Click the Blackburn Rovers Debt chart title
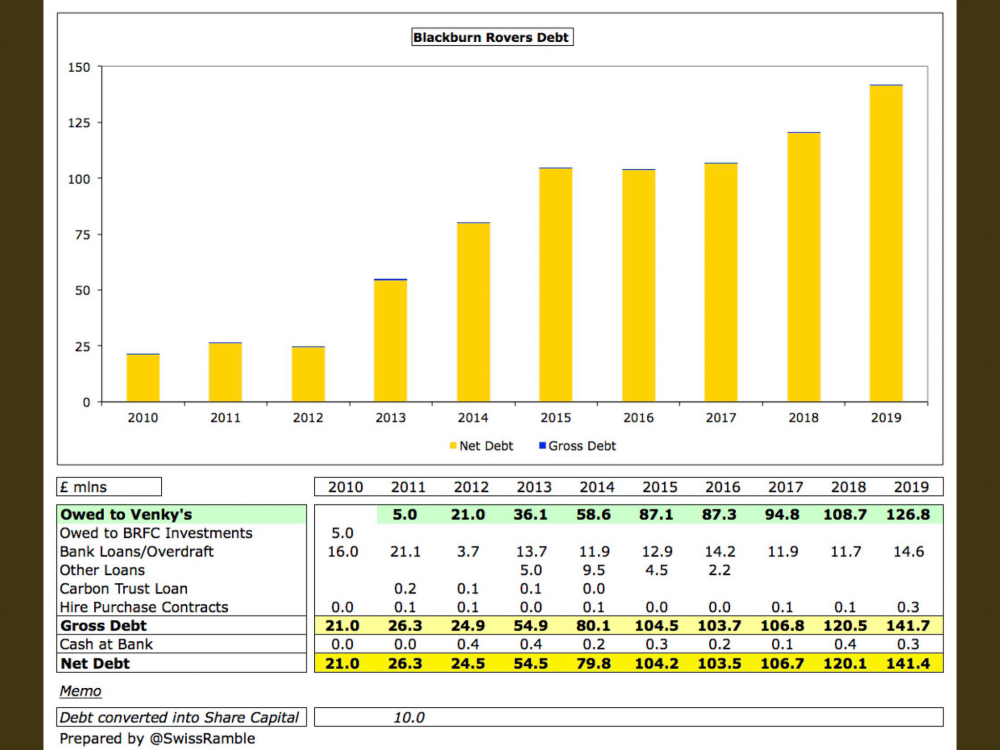The width and height of the screenshot is (1000, 750). coord(491,38)
